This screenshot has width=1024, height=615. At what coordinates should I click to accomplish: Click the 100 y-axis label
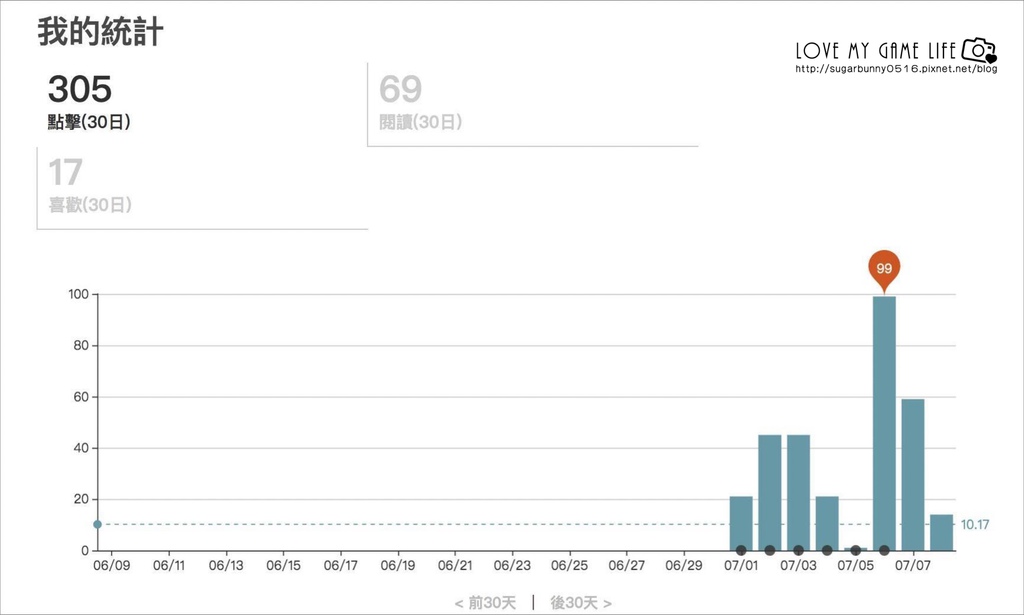click(78, 294)
